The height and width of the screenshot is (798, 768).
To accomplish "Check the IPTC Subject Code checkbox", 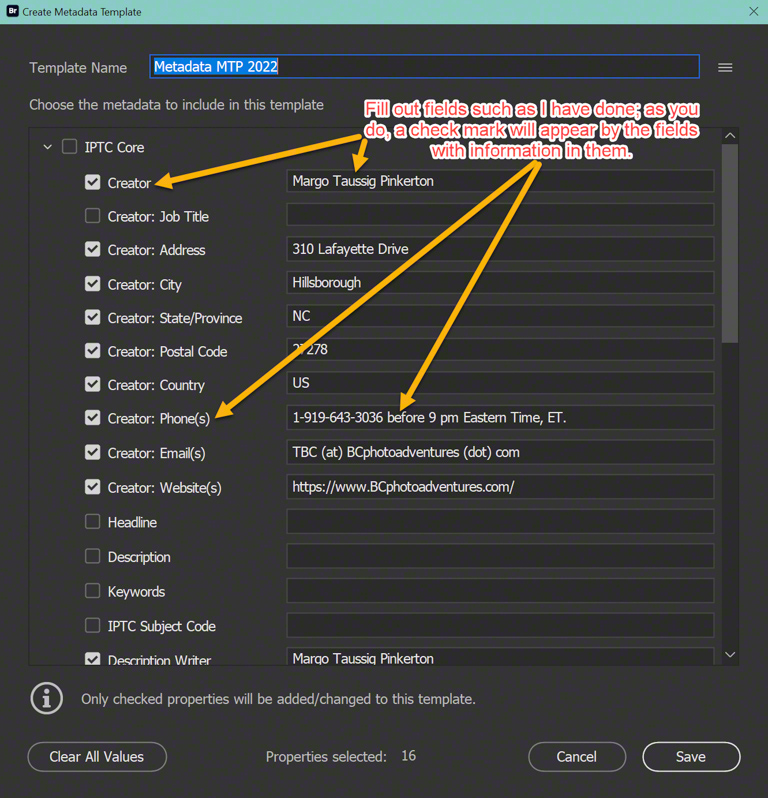I will [x=92, y=625].
